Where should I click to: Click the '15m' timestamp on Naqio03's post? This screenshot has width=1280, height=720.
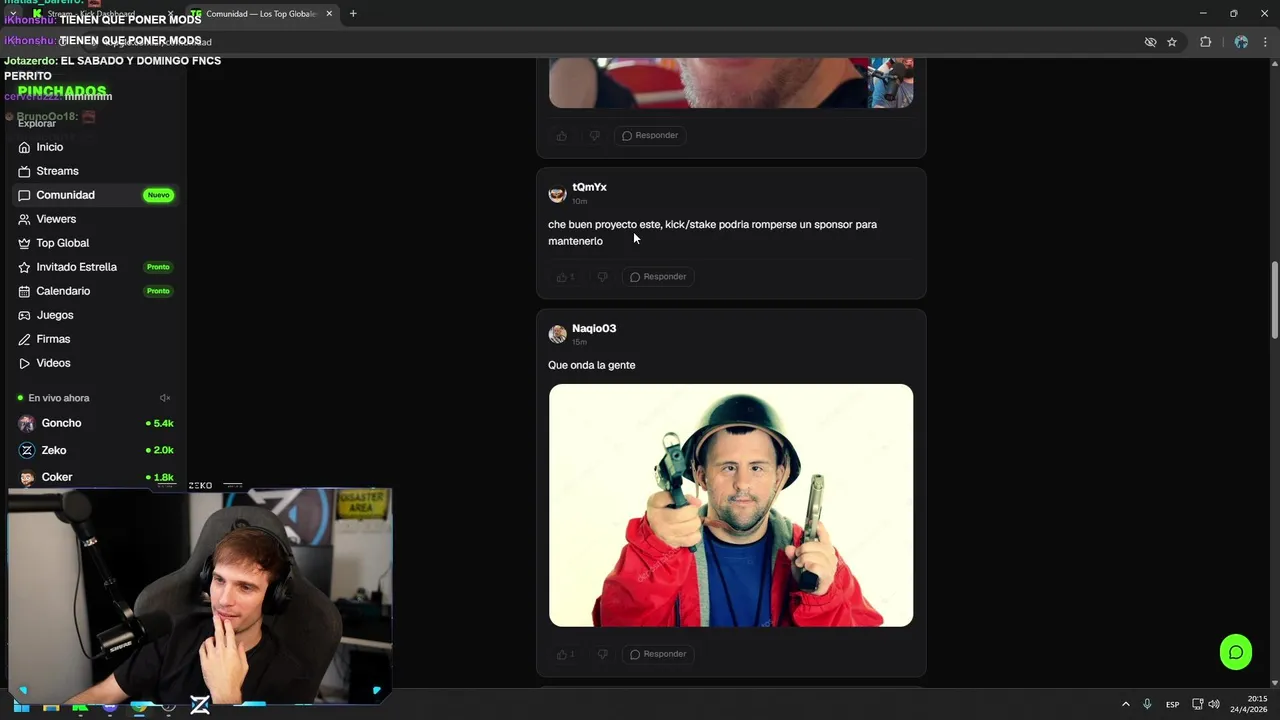click(x=579, y=342)
